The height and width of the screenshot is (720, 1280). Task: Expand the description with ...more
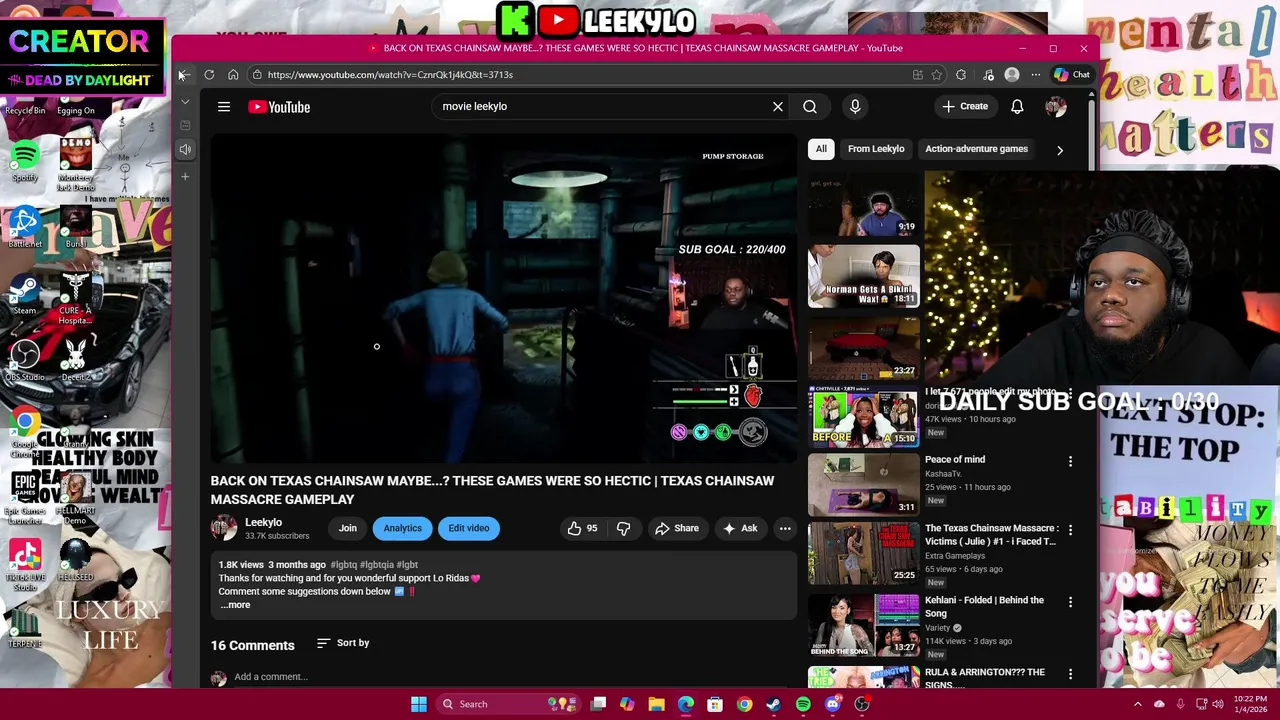(x=236, y=605)
